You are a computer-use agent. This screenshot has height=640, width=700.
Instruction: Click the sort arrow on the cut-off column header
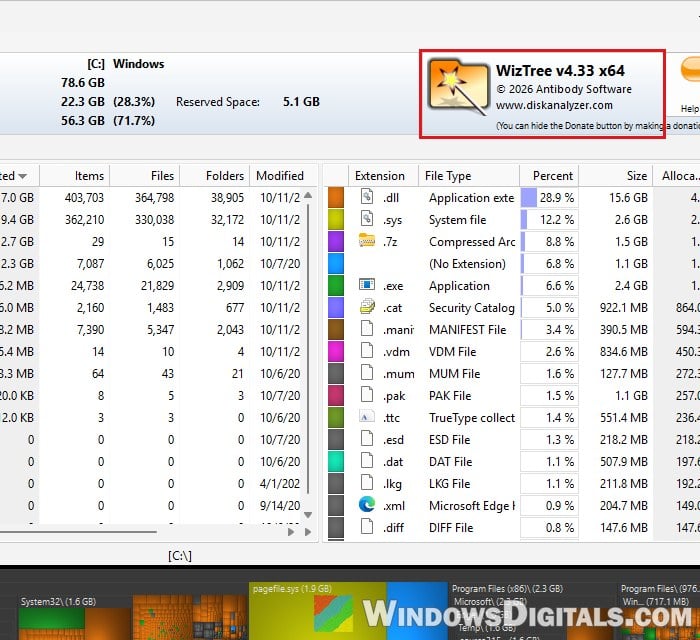coord(22,176)
